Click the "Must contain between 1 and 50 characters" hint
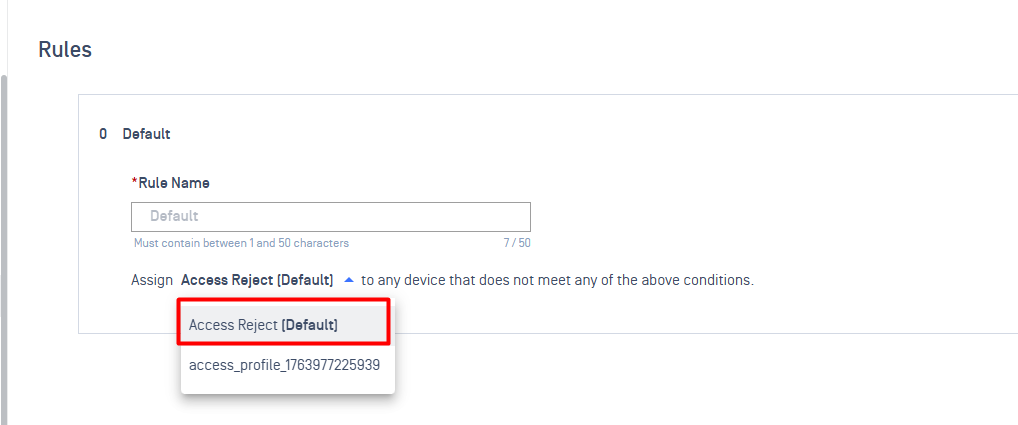Viewport: 1018px width, 425px height. coord(241,243)
